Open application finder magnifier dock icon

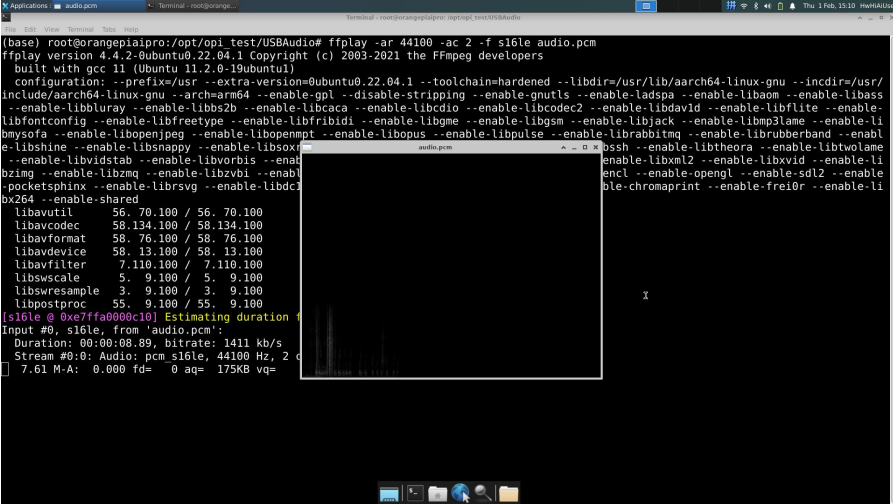point(483,493)
